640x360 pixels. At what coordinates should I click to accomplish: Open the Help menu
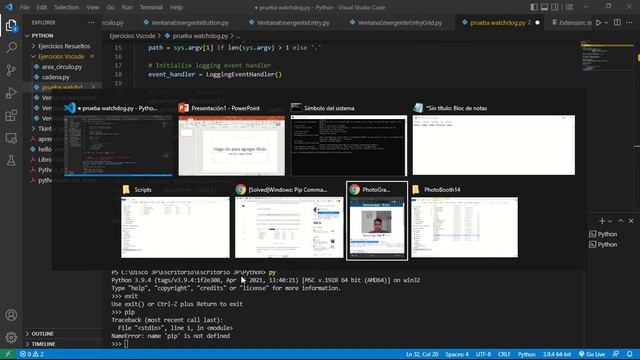point(176,7)
